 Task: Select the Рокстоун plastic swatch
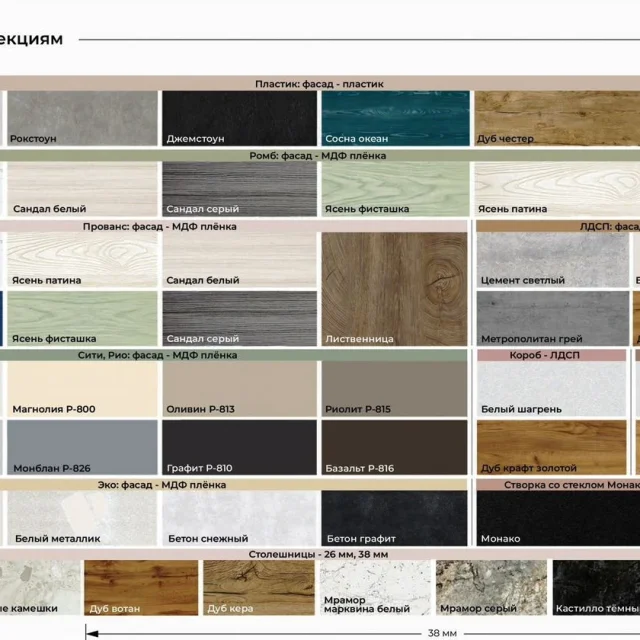(x=82, y=118)
